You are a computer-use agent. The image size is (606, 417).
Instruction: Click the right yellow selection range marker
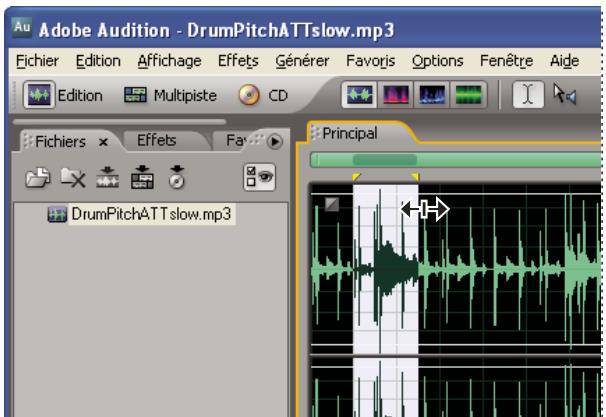pyautogui.click(x=415, y=177)
